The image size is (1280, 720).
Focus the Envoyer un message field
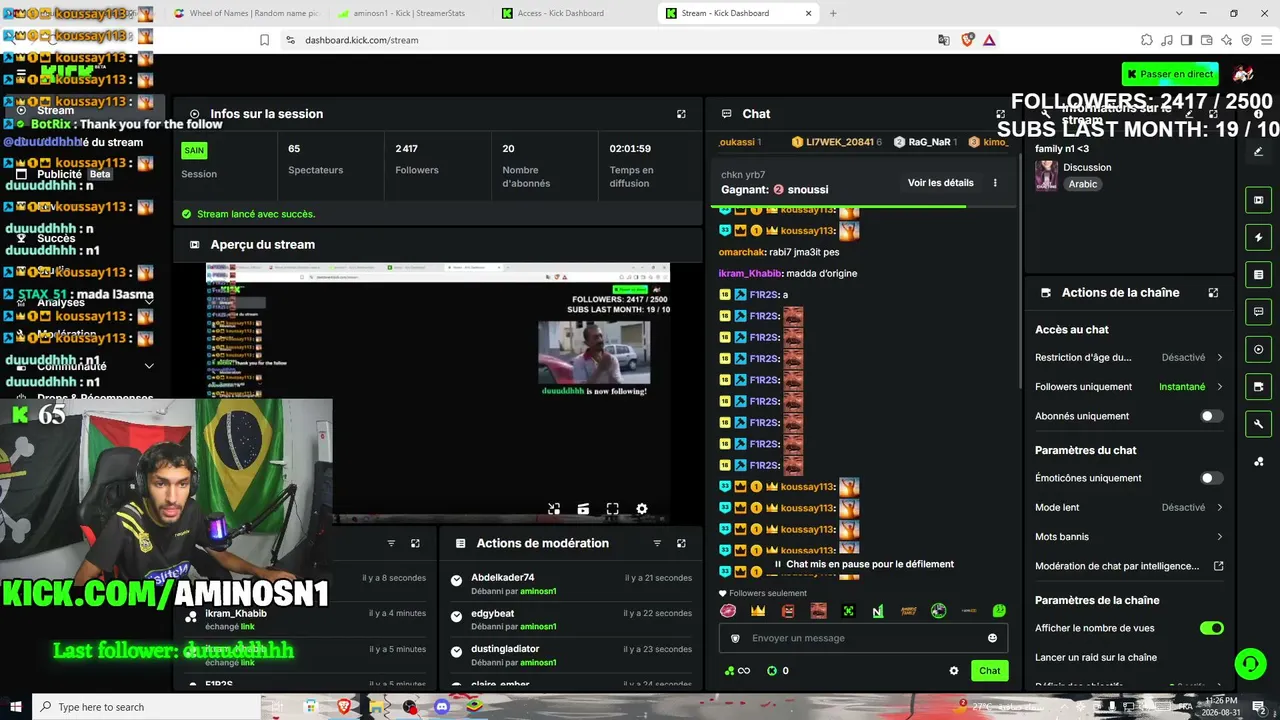(865, 638)
